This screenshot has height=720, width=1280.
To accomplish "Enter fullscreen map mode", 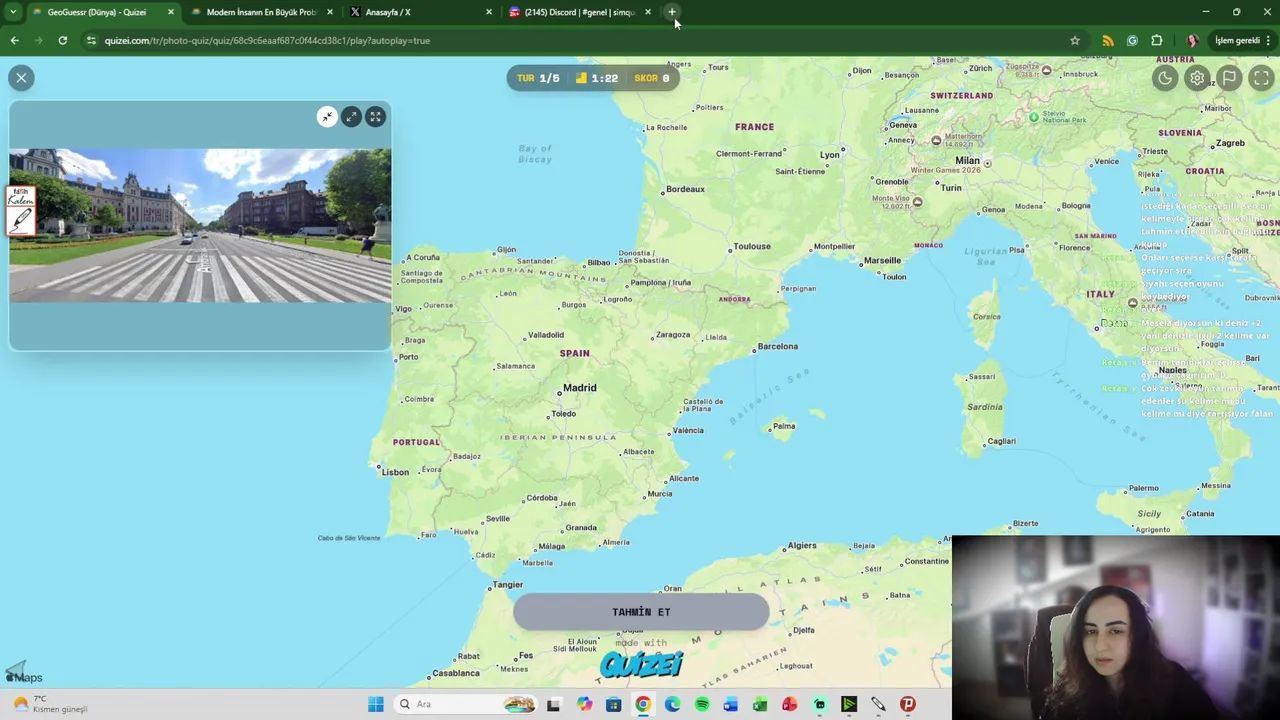I will tap(1261, 78).
